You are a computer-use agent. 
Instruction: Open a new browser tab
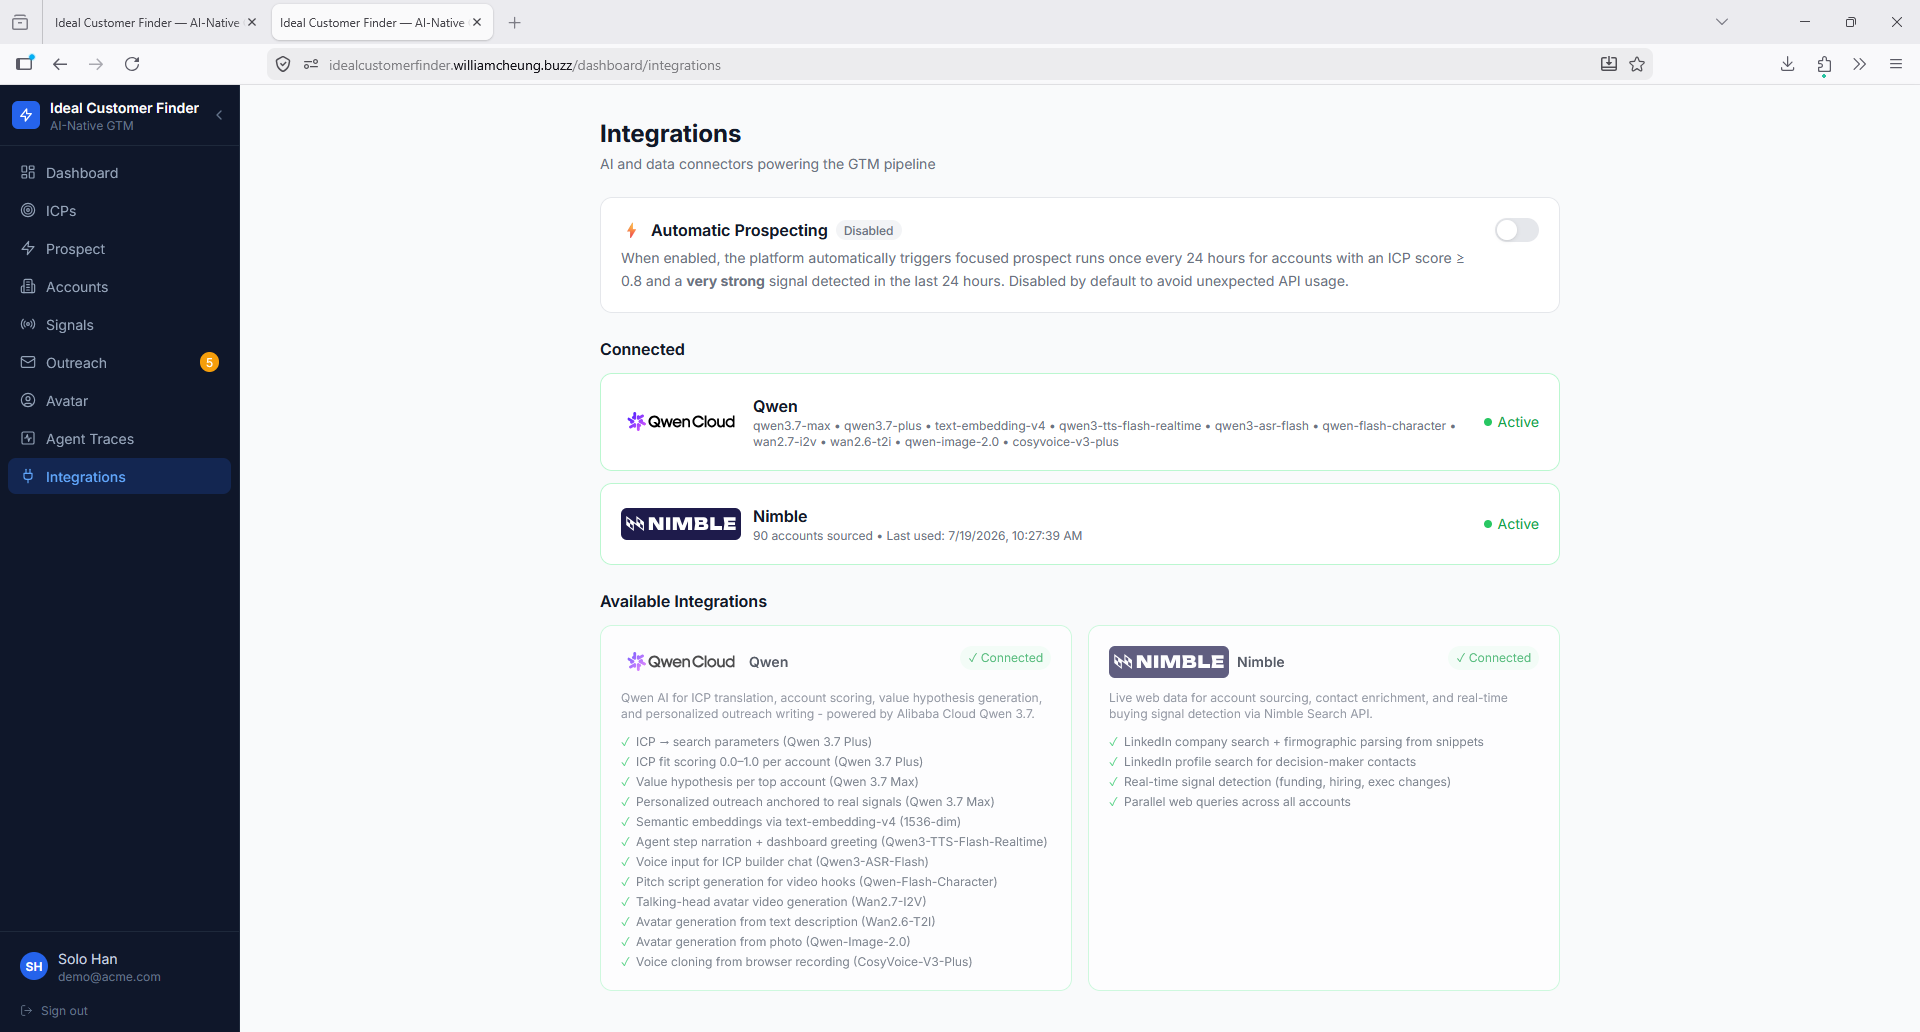[515, 22]
